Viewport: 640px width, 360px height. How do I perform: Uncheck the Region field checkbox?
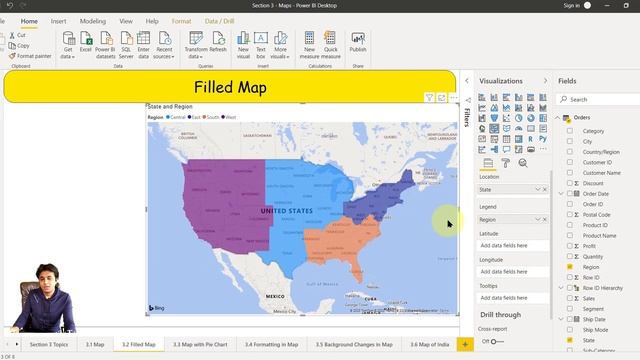pos(570,267)
